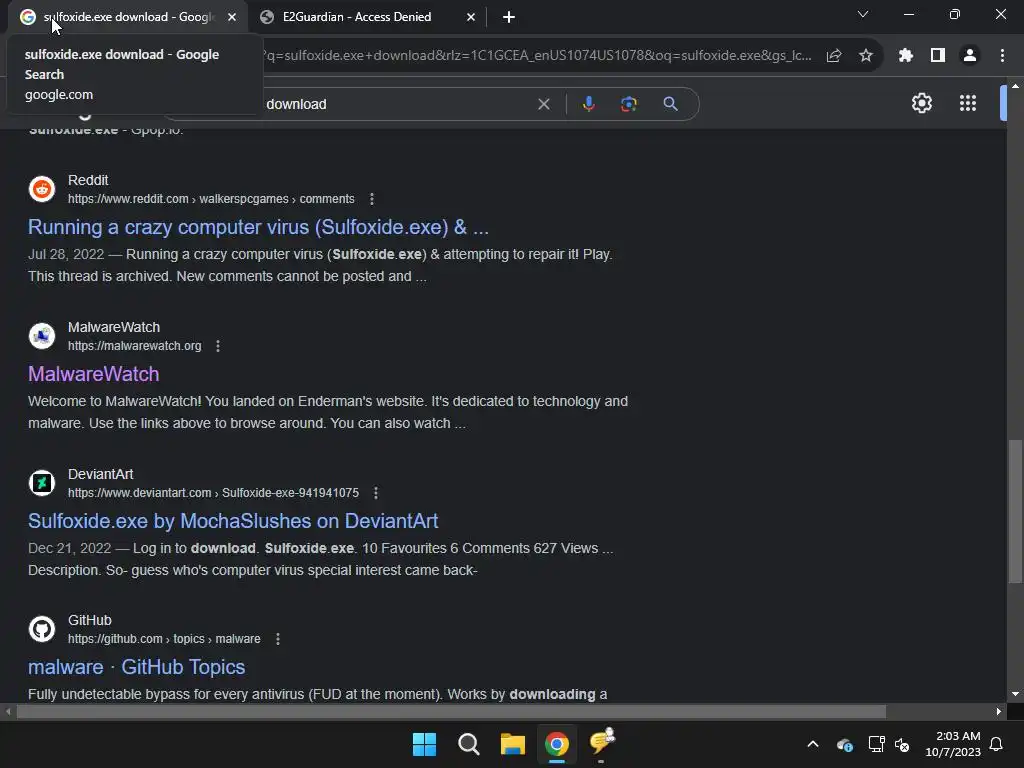The width and height of the screenshot is (1024, 768).
Task: Close the sulfoxide.exe download tab
Action: pyautogui.click(x=232, y=17)
